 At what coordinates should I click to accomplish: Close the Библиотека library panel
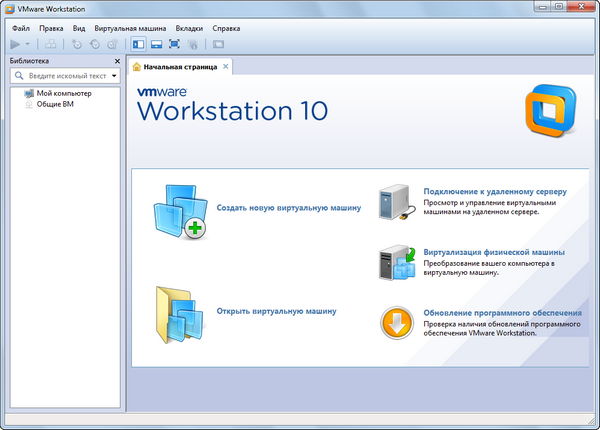[x=117, y=61]
